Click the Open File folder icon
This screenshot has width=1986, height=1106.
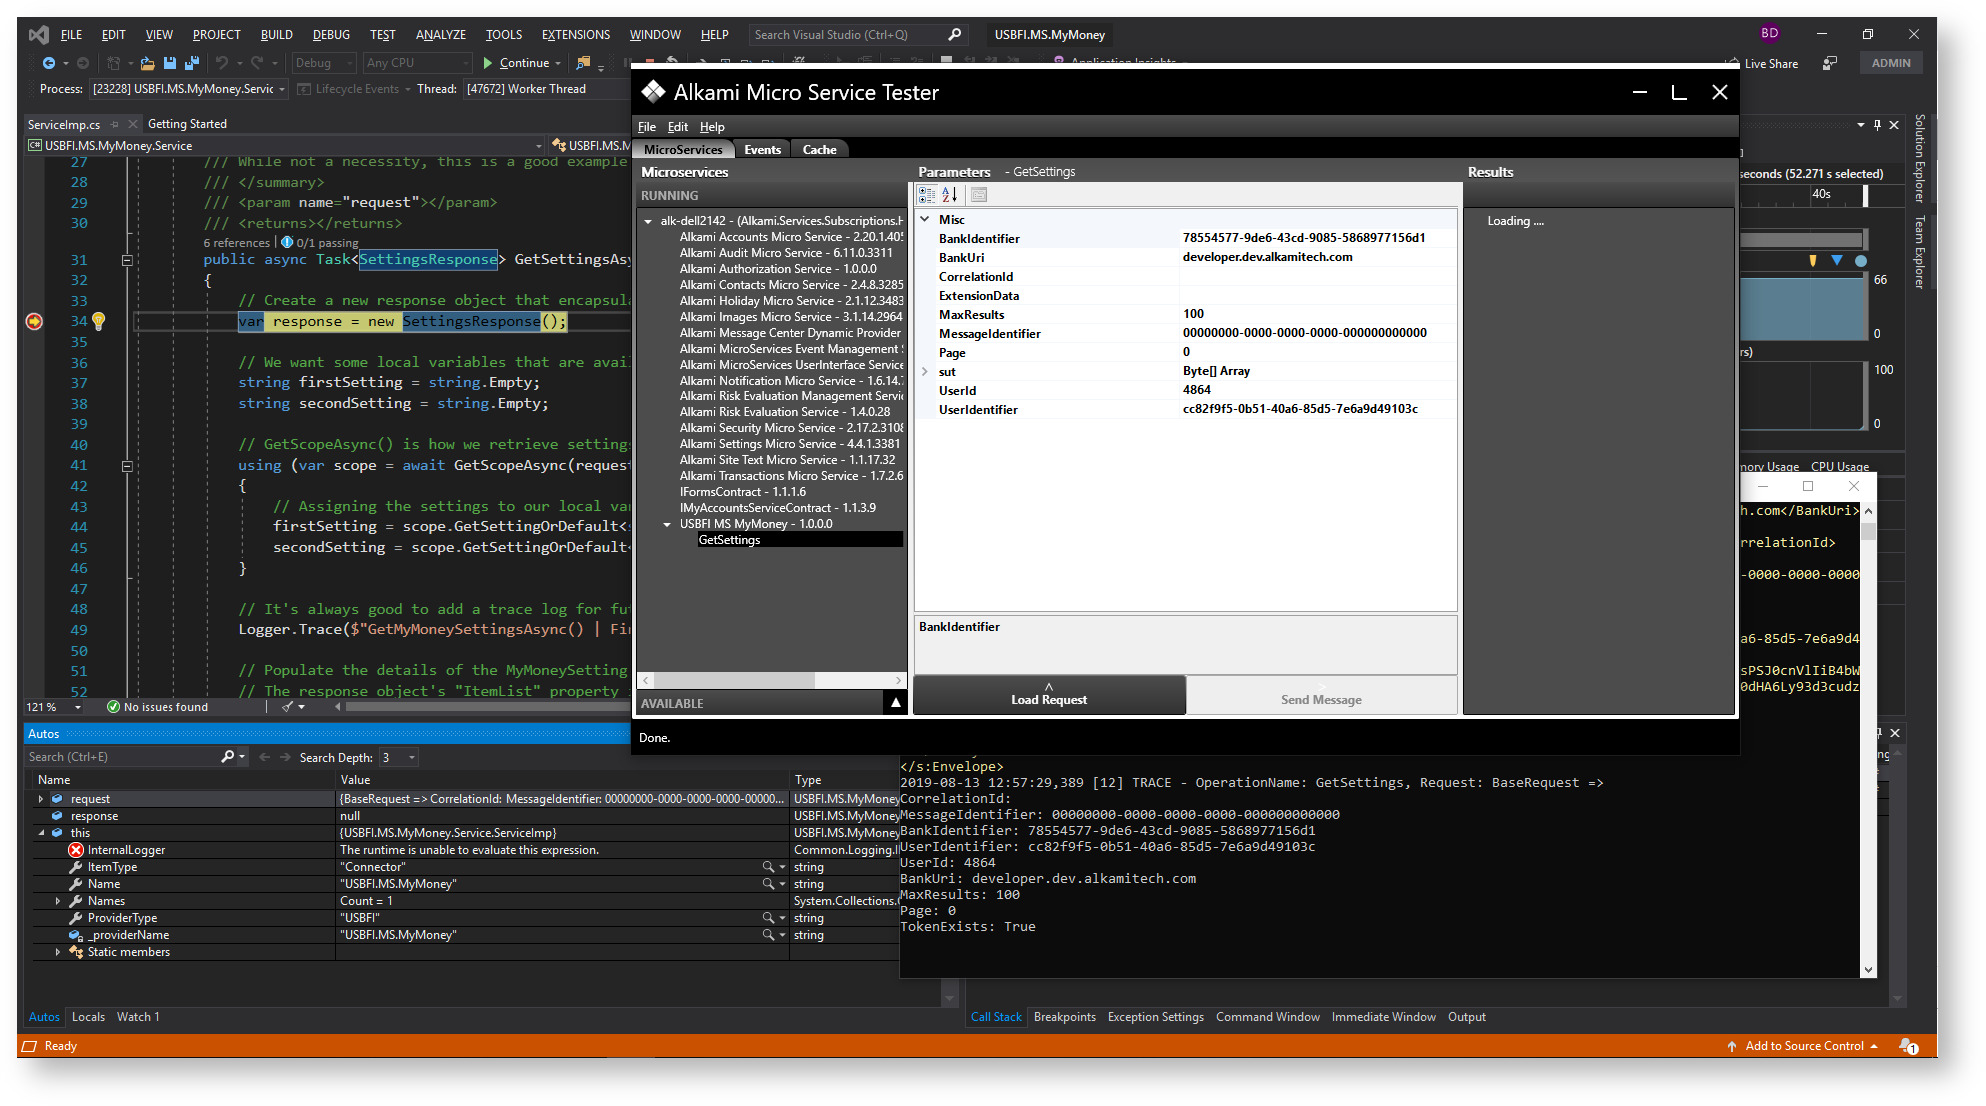coord(147,63)
